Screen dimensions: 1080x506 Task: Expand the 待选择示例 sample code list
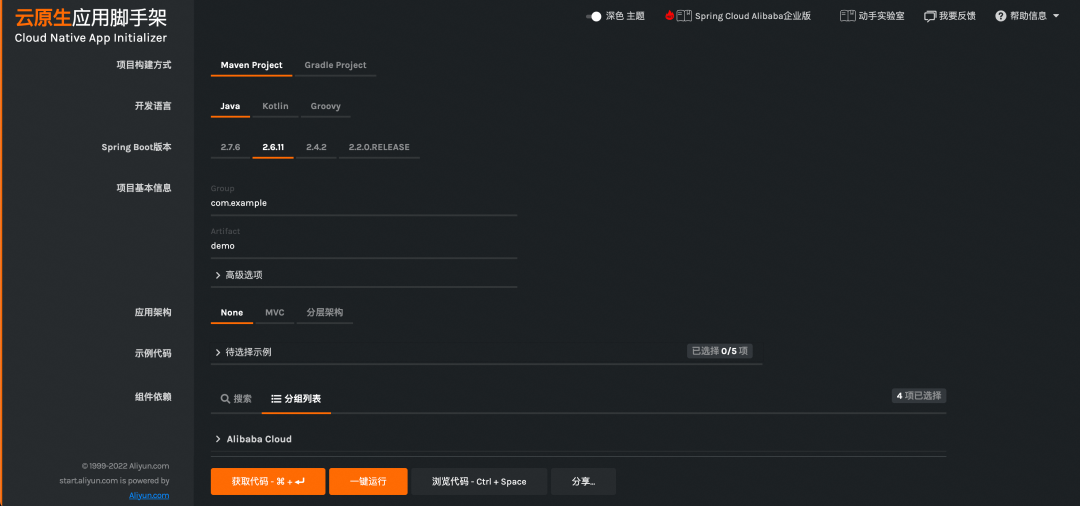(486, 352)
